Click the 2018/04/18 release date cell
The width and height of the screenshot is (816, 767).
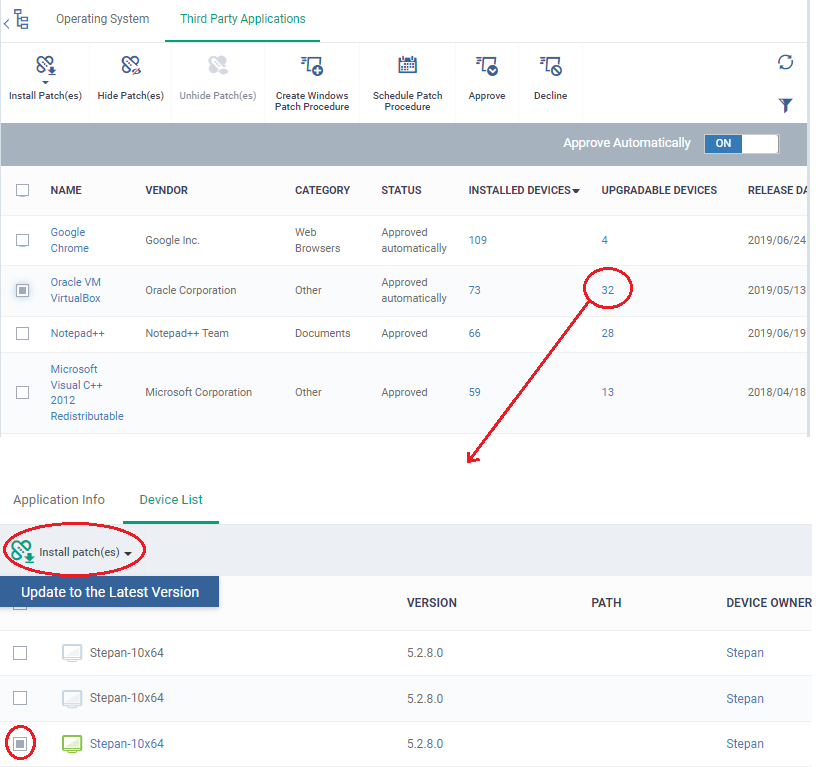(776, 392)
